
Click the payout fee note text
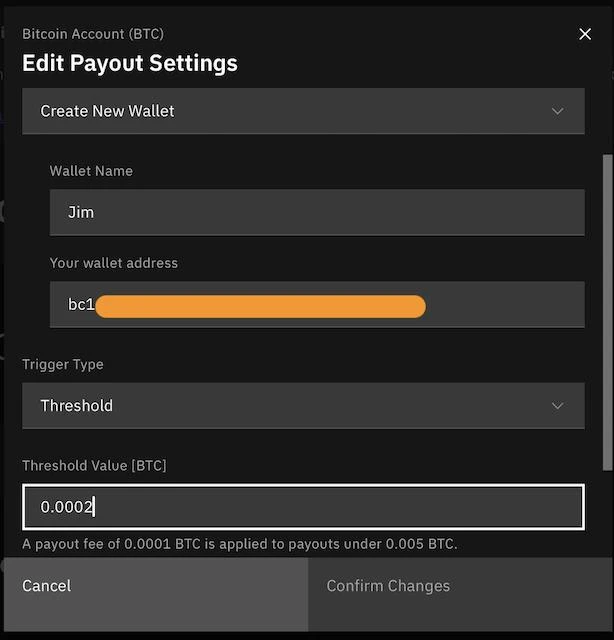[x=240, y=544]
